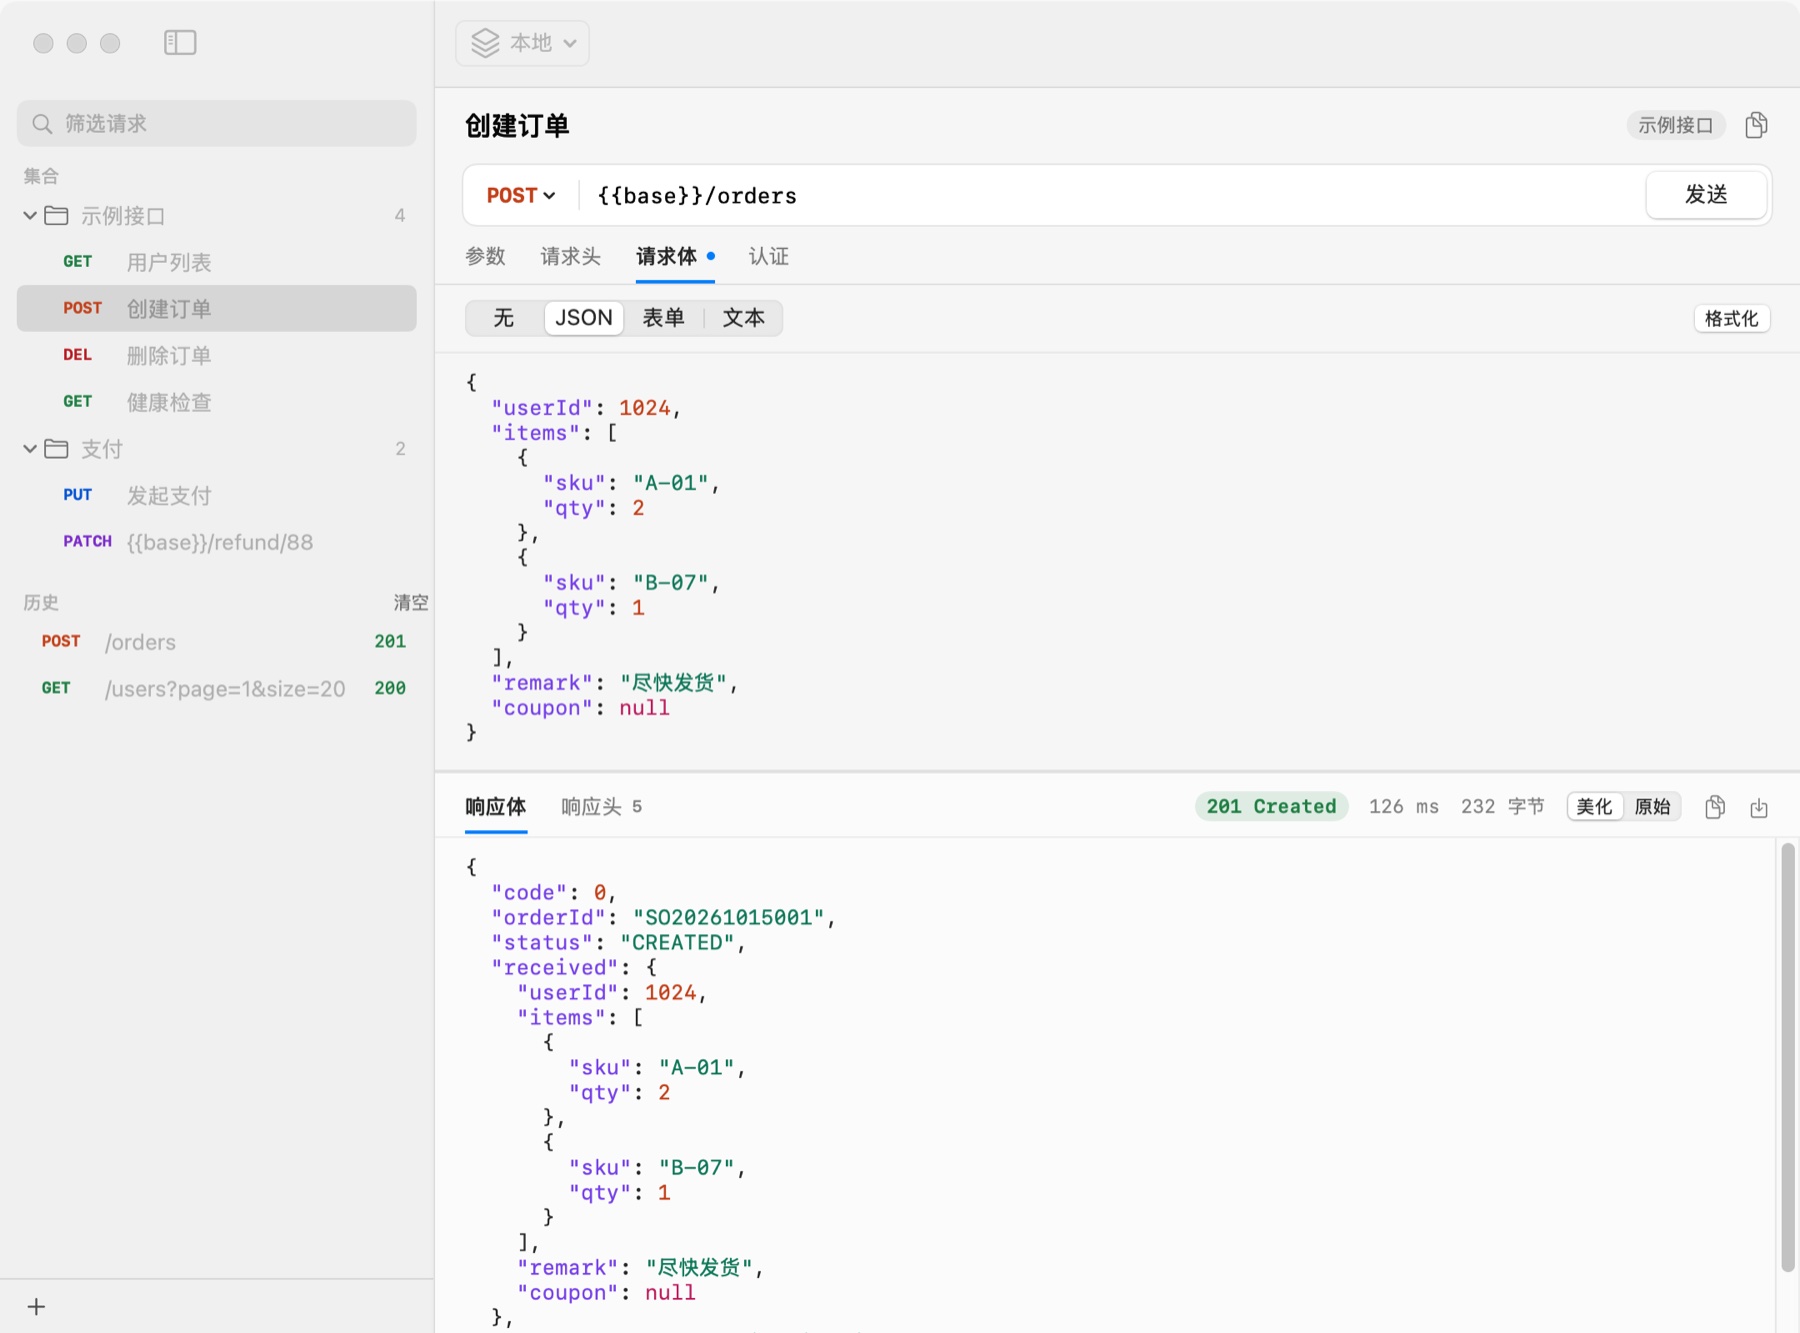The height and width of the screenshot is (1333, 1800).
Task: Collapse the 示例接口 collection
Action: [30, 215]
